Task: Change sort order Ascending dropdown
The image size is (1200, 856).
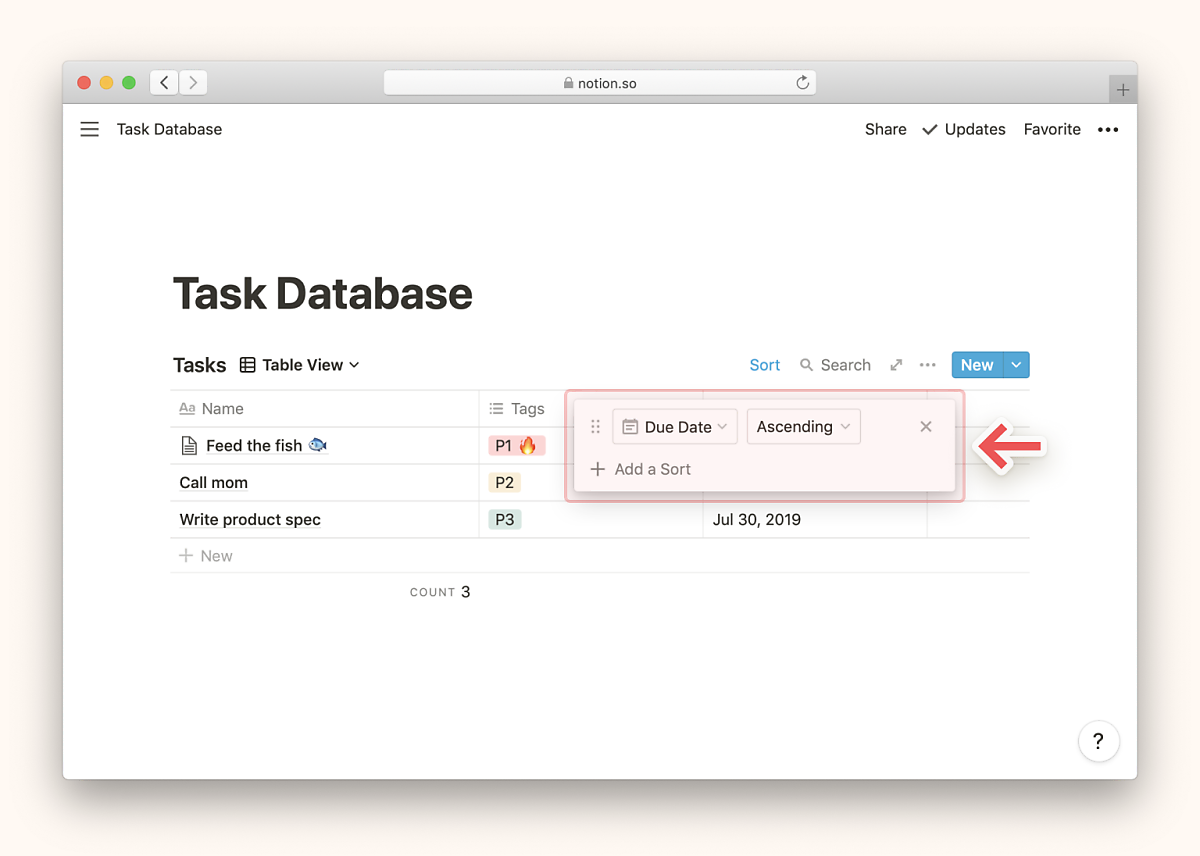Action: coord(804,427)
